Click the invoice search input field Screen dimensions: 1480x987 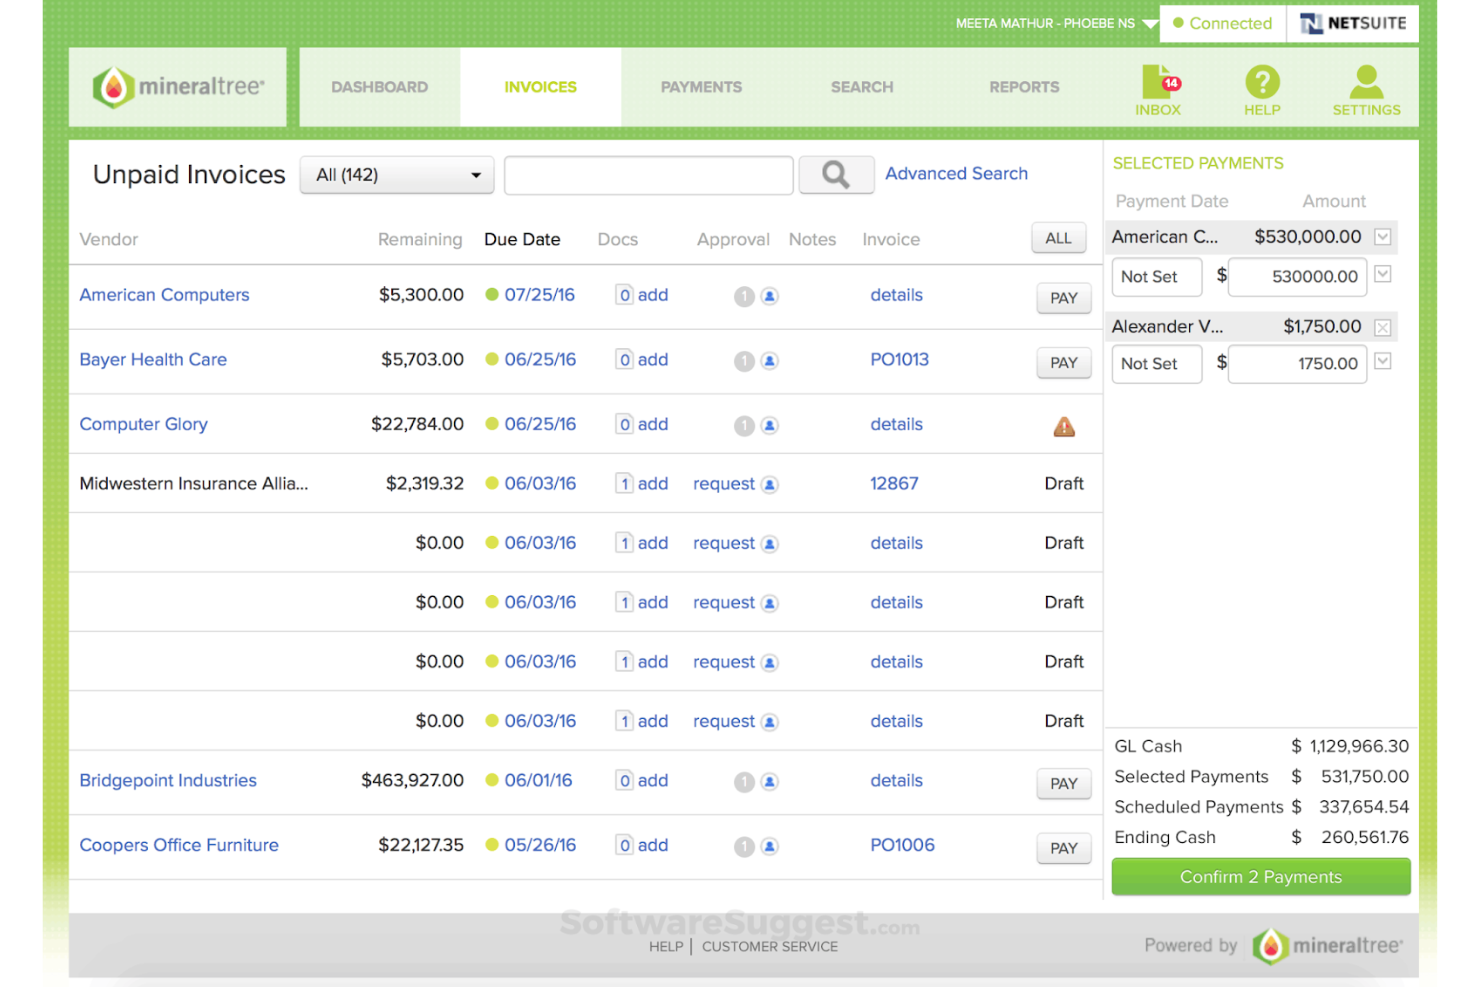[x=648, y=174]
